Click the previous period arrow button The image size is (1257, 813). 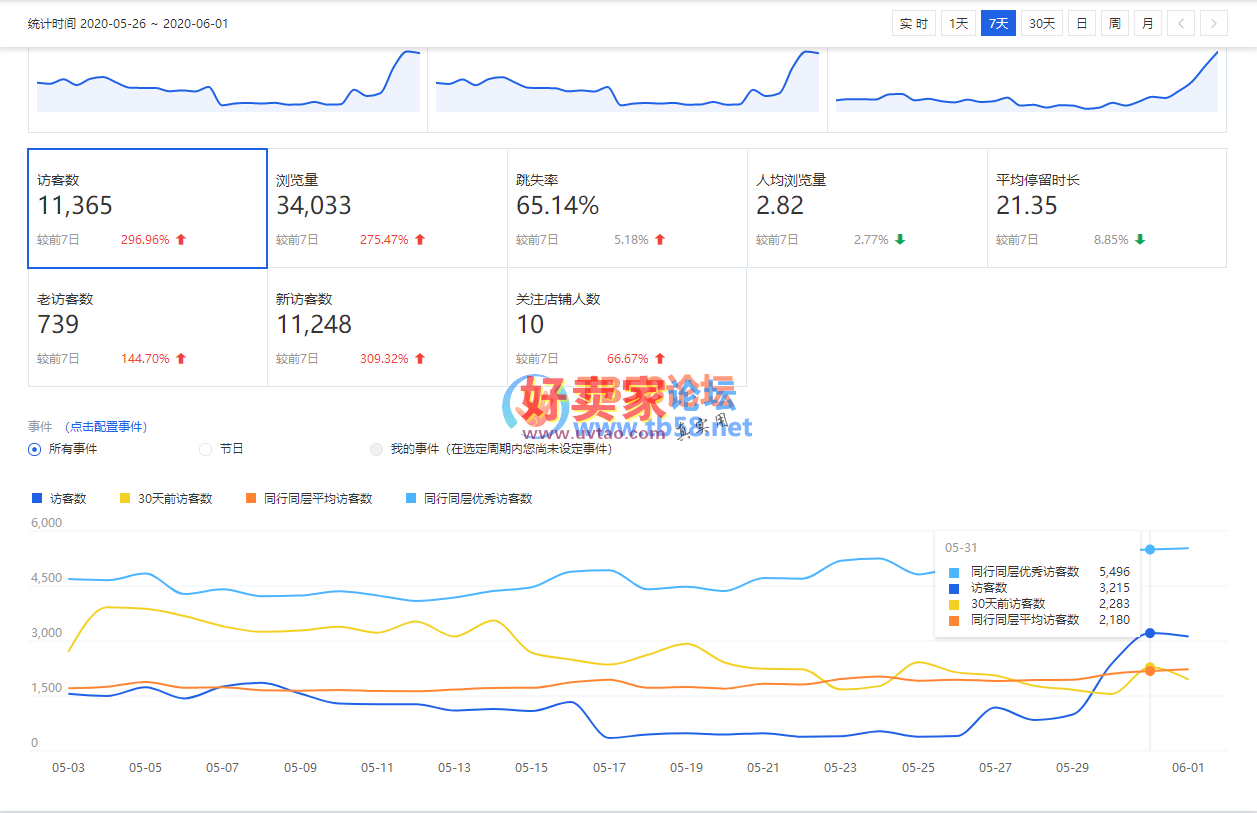pyautogui.click(x=1181, y=23)
